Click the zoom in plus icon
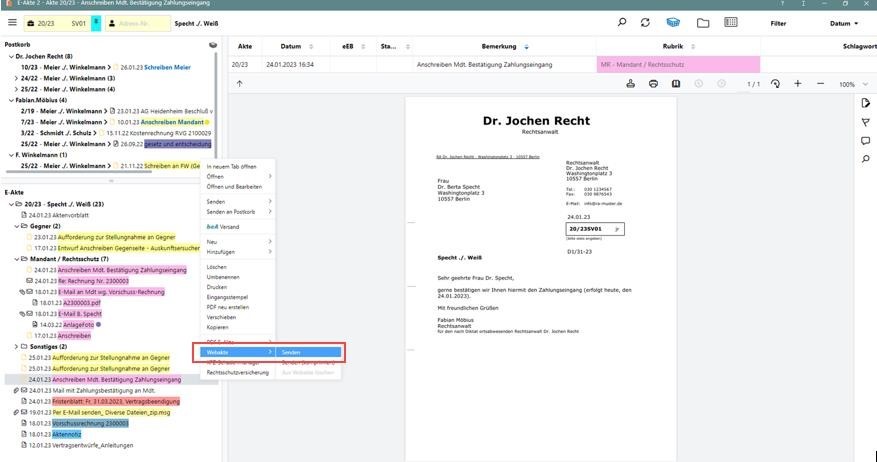 tap(797, 84)
